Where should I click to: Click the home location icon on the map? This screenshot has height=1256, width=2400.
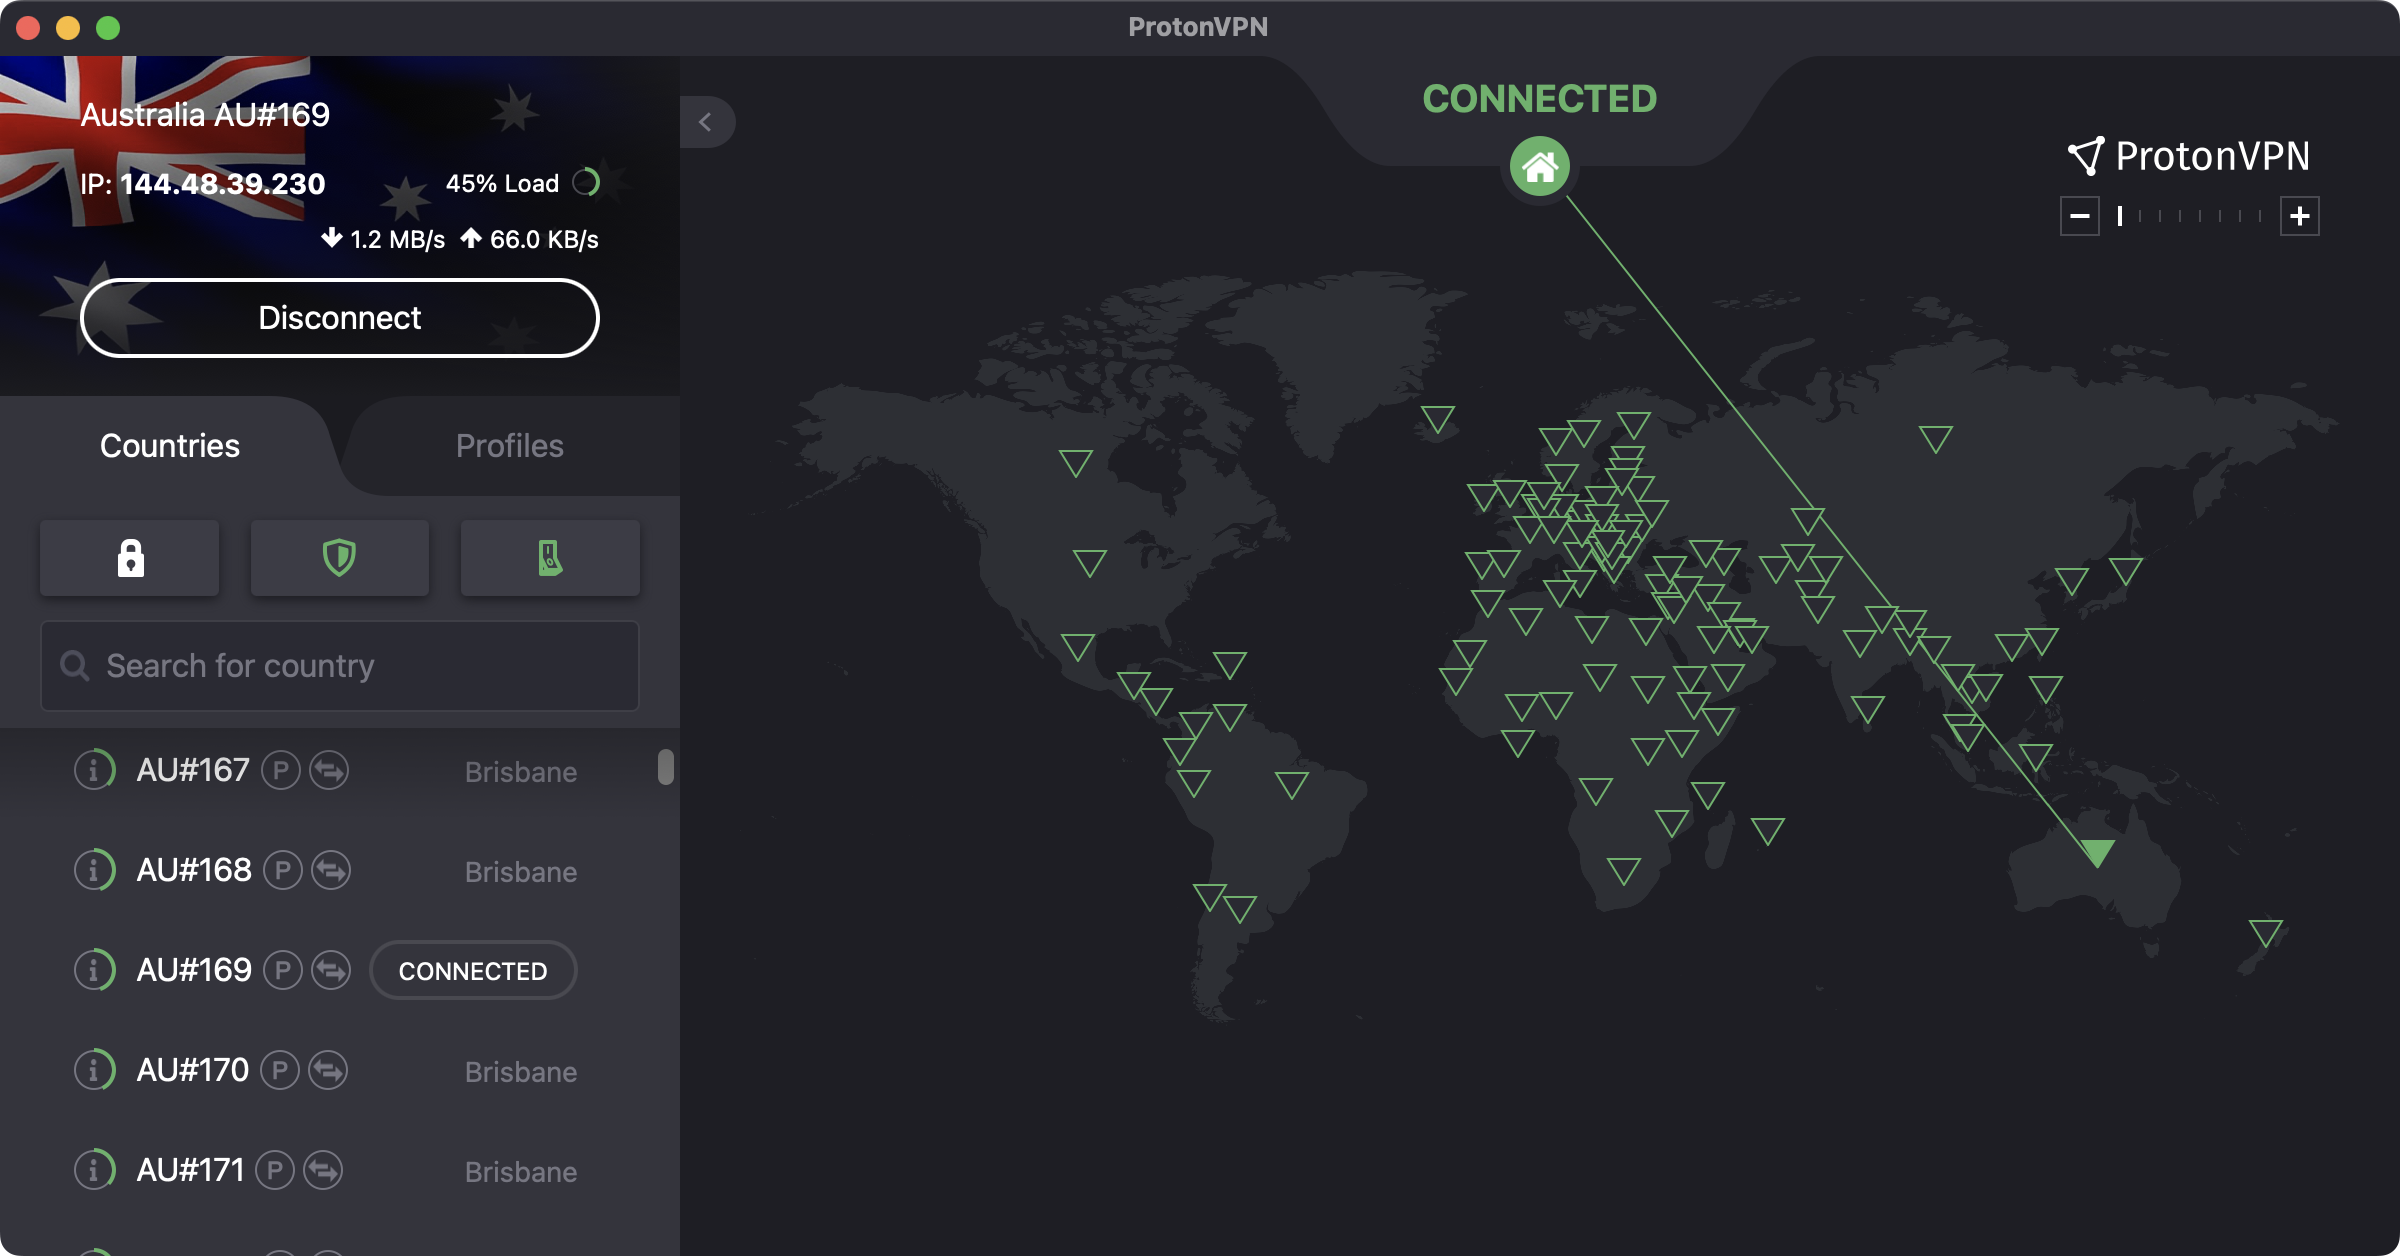click(x=1540, y=167)
